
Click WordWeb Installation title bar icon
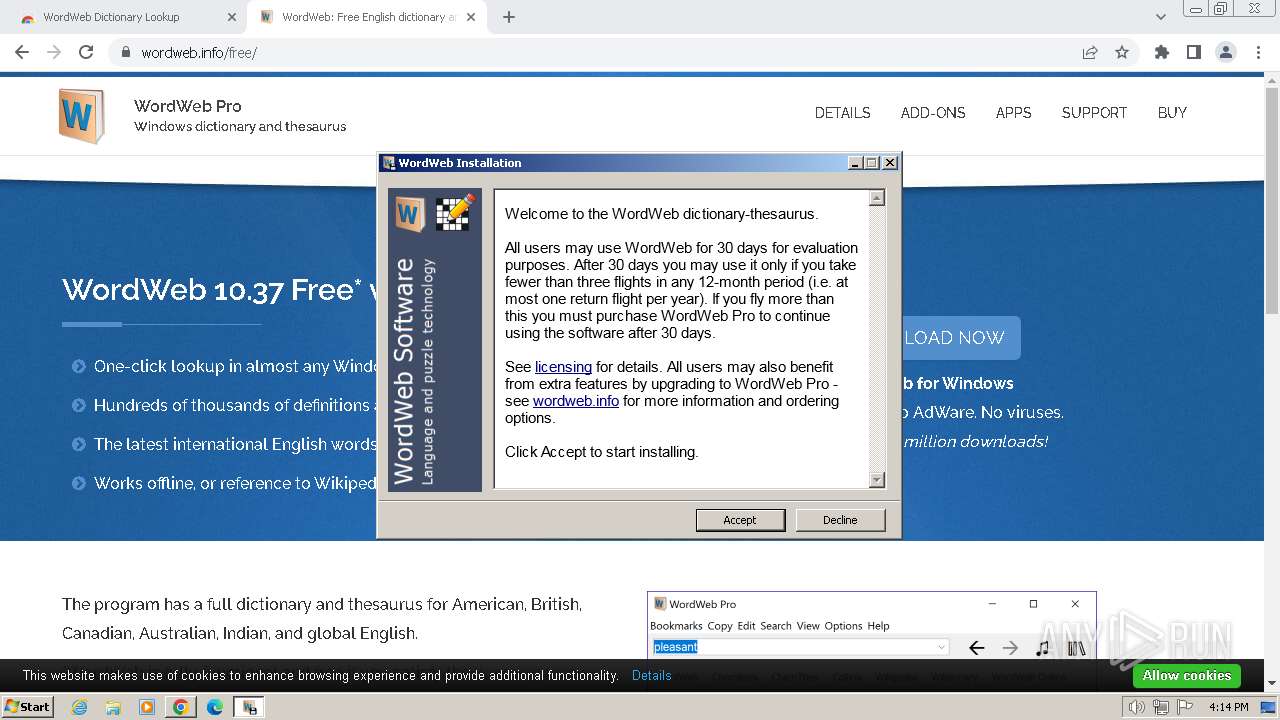coord(388,163)
